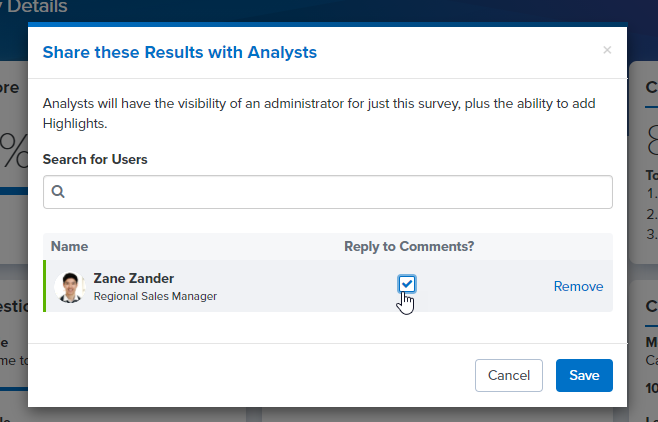Click the Reply to Comments? column header
658x422 pixels.
click(409, 246)
